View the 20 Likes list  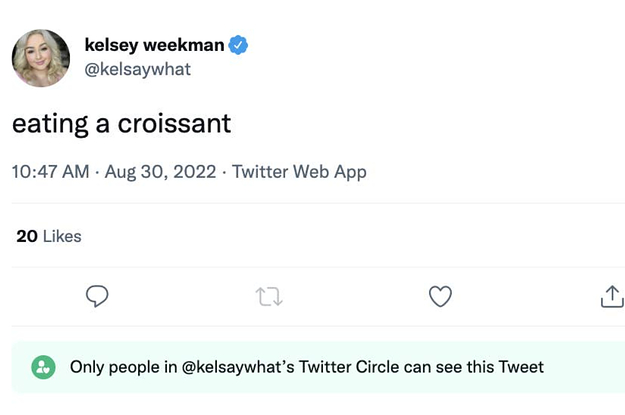50,236
